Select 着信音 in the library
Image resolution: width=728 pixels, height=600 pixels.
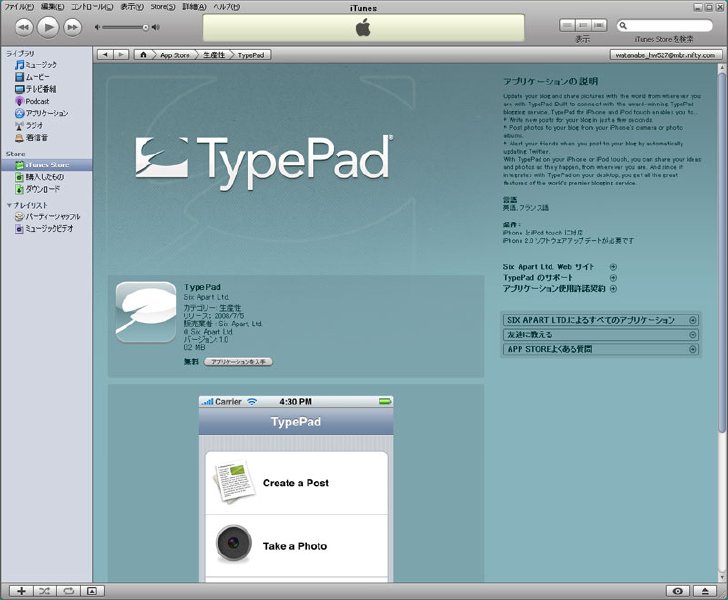[x=31, y=137]
